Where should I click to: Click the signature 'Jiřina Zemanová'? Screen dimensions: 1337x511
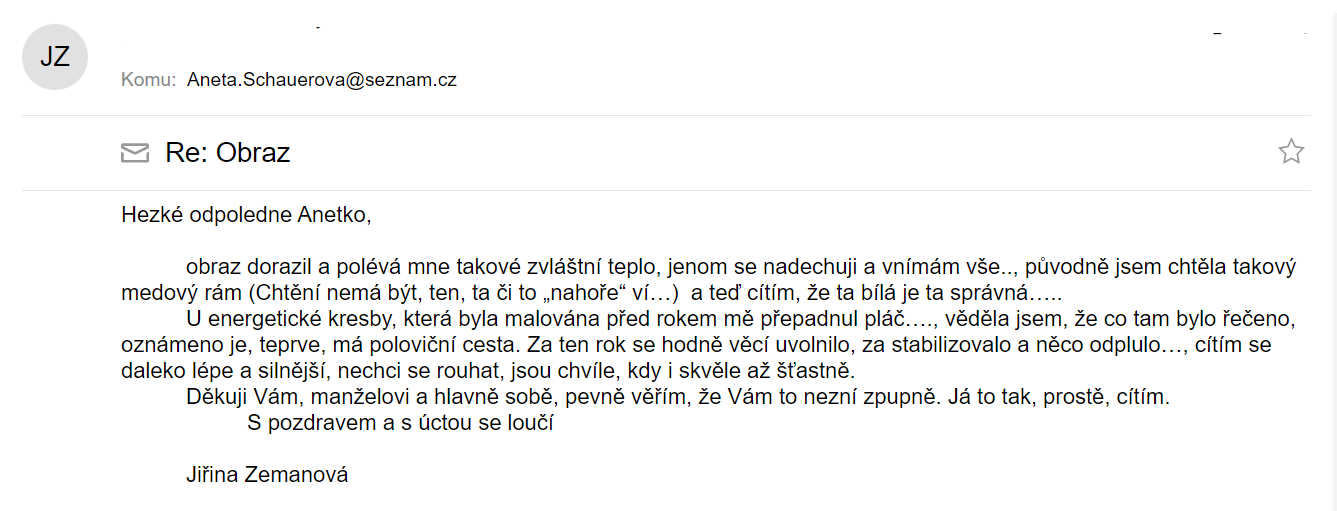tap(267, 475)
